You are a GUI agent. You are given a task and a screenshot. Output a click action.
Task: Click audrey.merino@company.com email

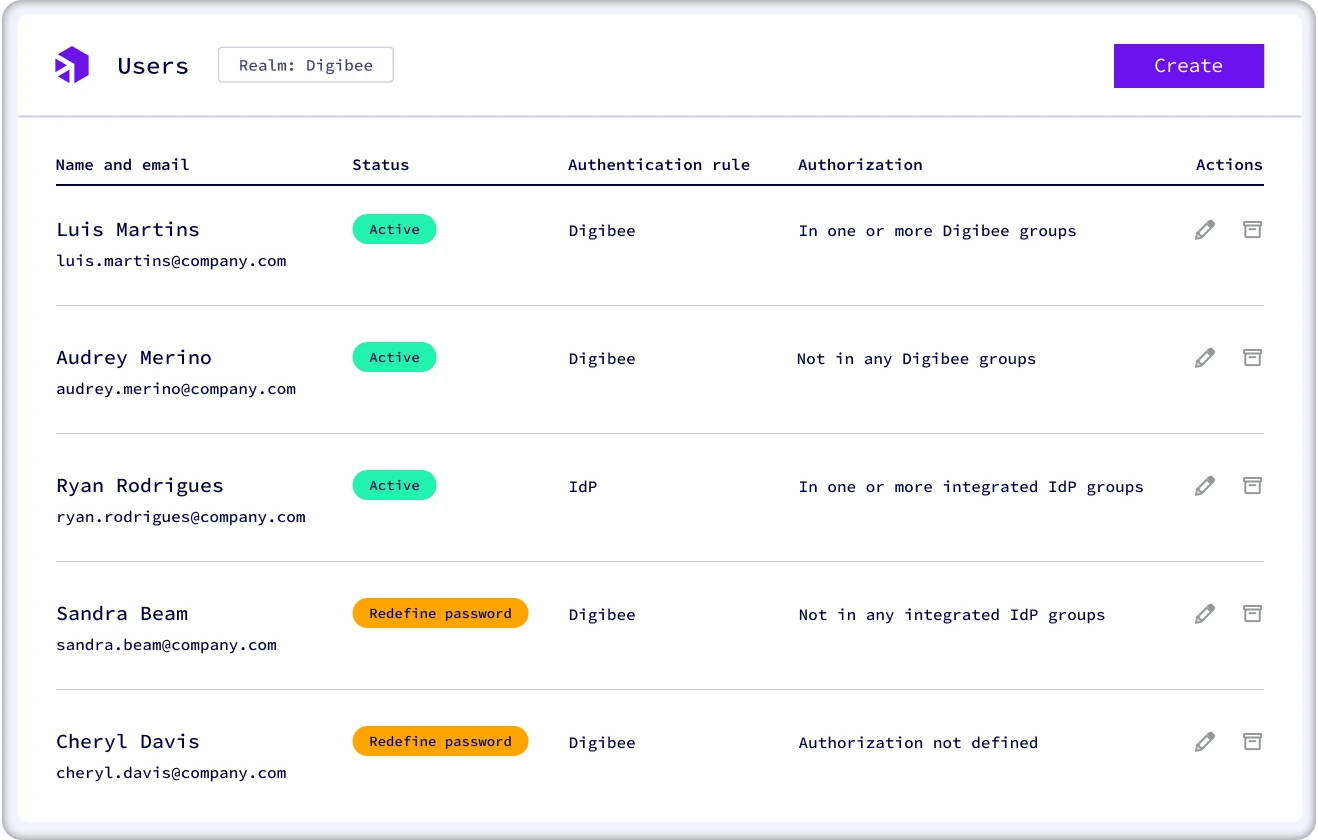pos(176,389)
